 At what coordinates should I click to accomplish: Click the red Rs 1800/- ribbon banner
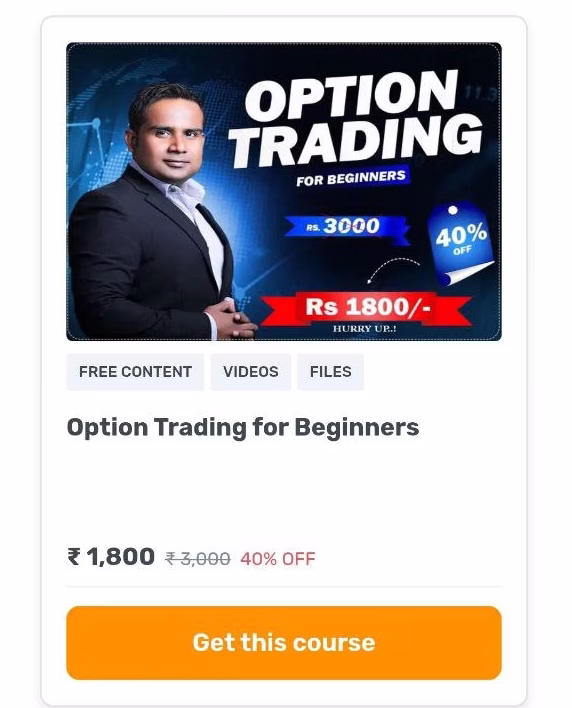(x=367, y=308)
